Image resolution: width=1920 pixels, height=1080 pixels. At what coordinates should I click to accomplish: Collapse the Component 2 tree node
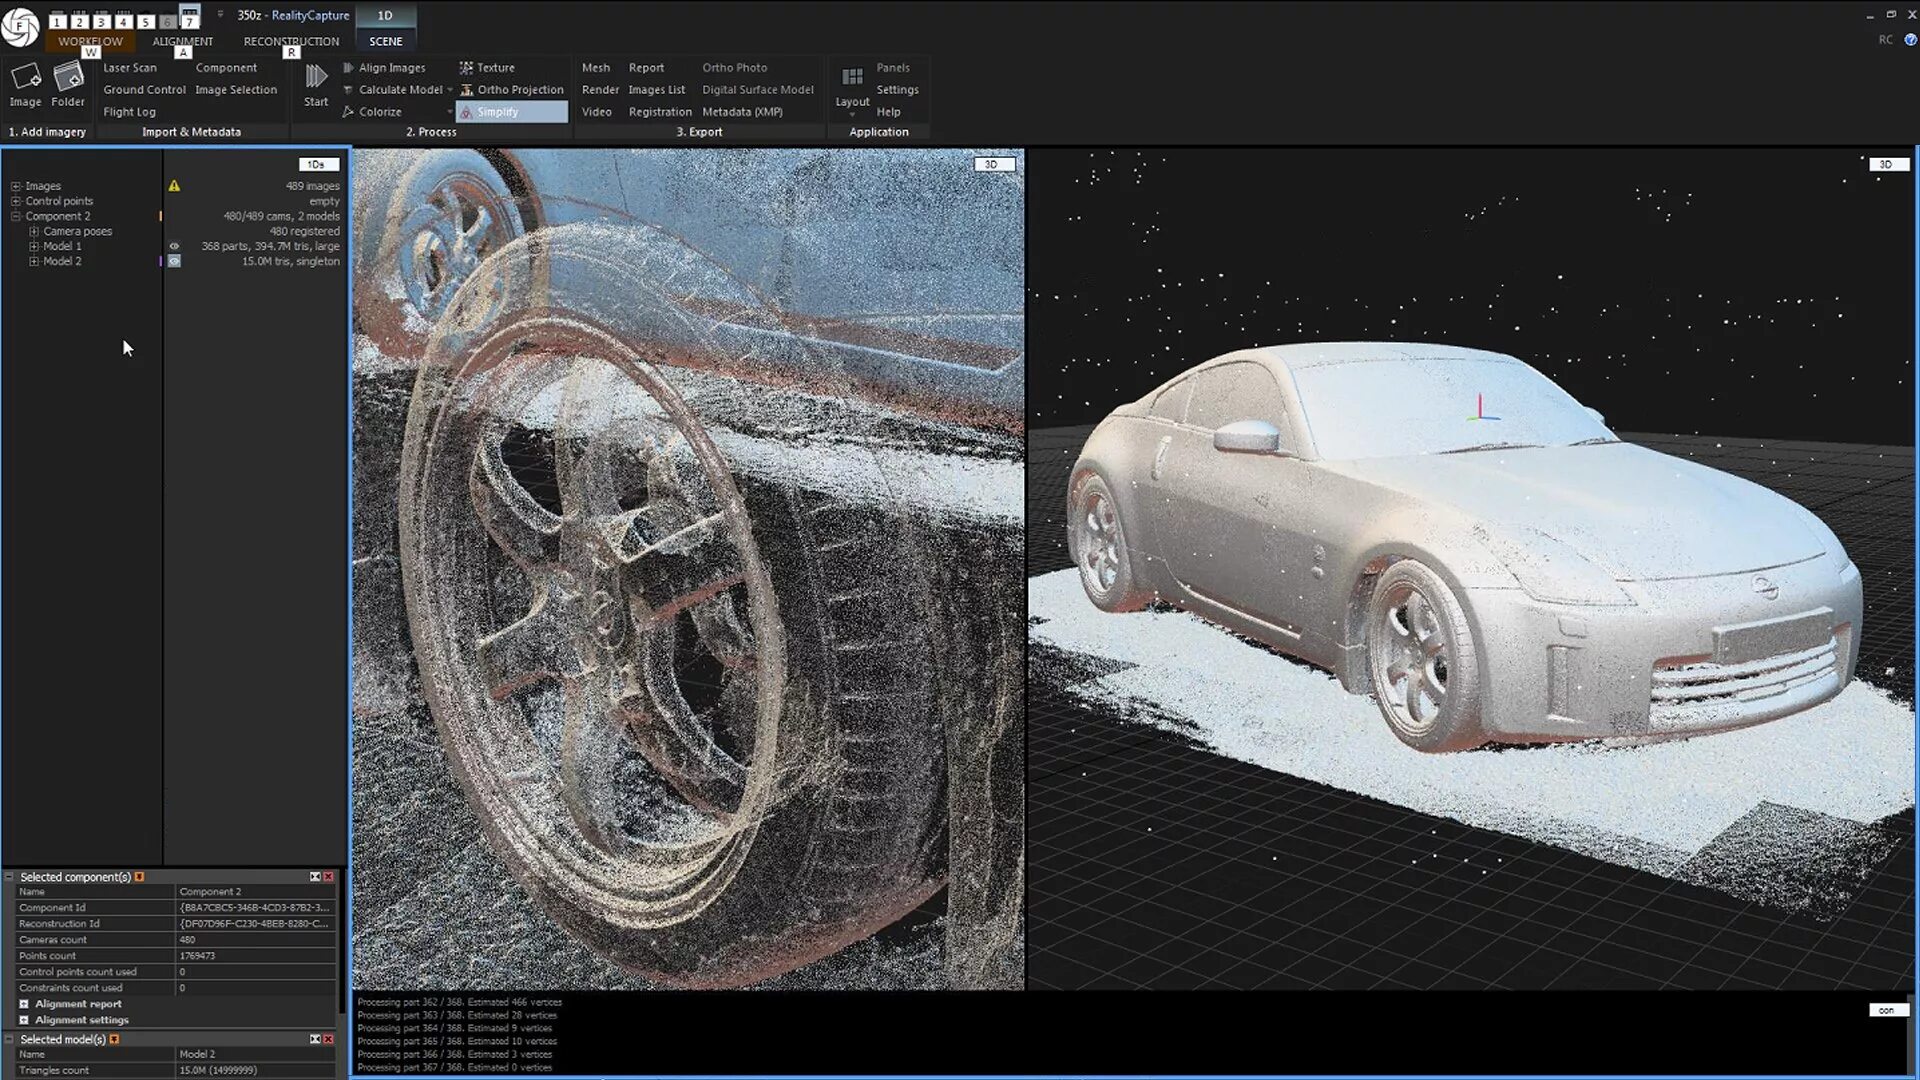pos(16,216)
